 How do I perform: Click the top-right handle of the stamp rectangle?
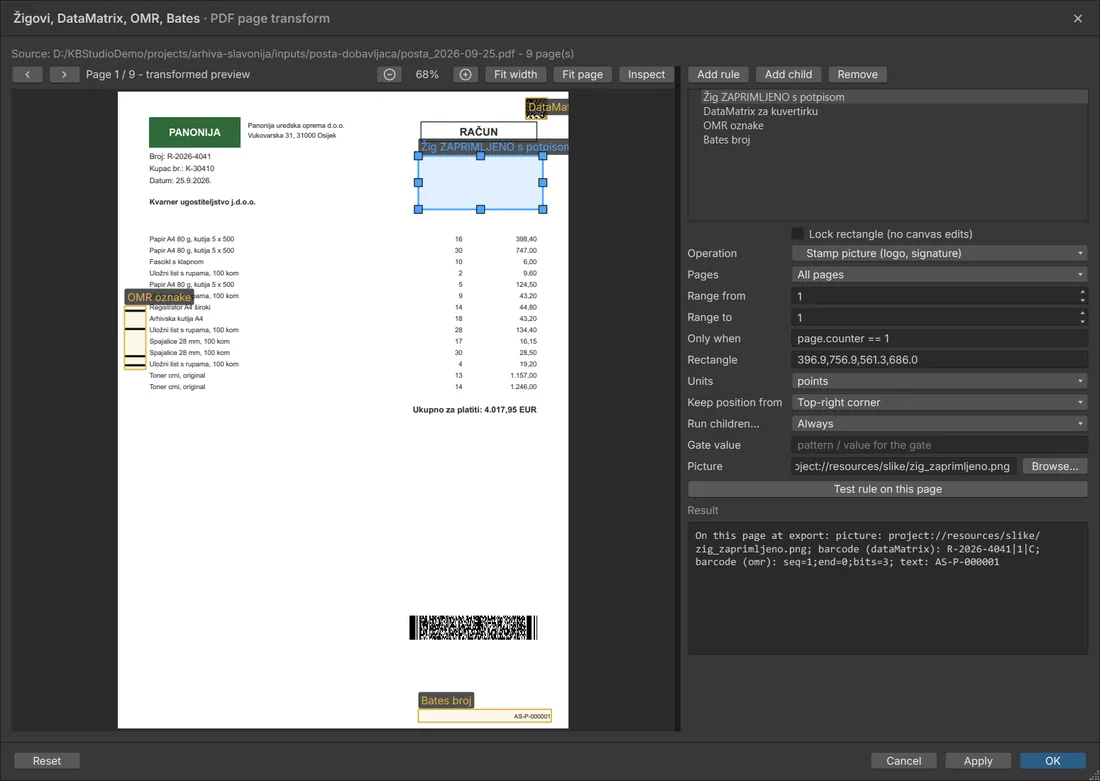click(543, 156)
